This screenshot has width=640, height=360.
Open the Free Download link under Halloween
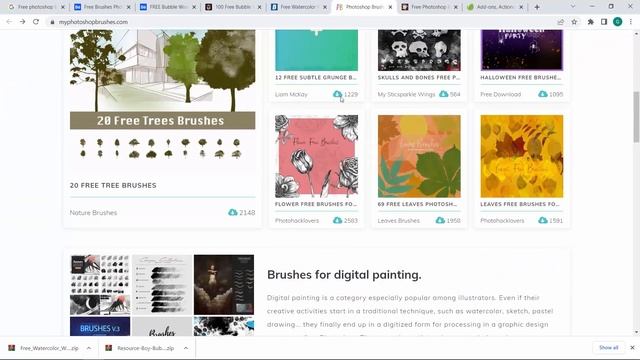[x=500, y=94]
